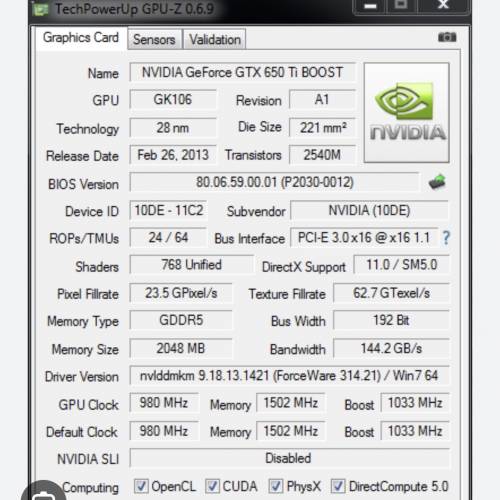Click the Texture Fillrate label
Screen dimensions: 500x500
pos(287,294)
